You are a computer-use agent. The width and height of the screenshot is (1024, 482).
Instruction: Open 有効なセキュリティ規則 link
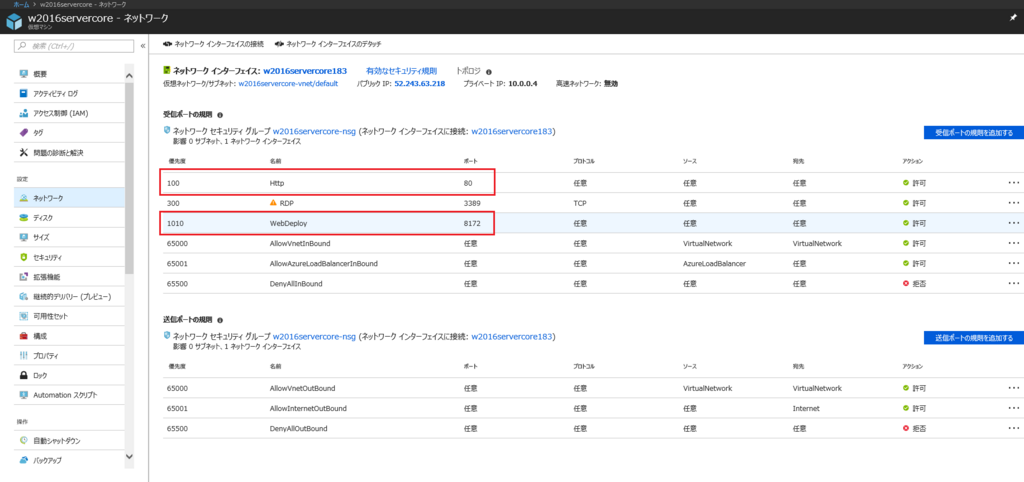click(x=401, y=71)
